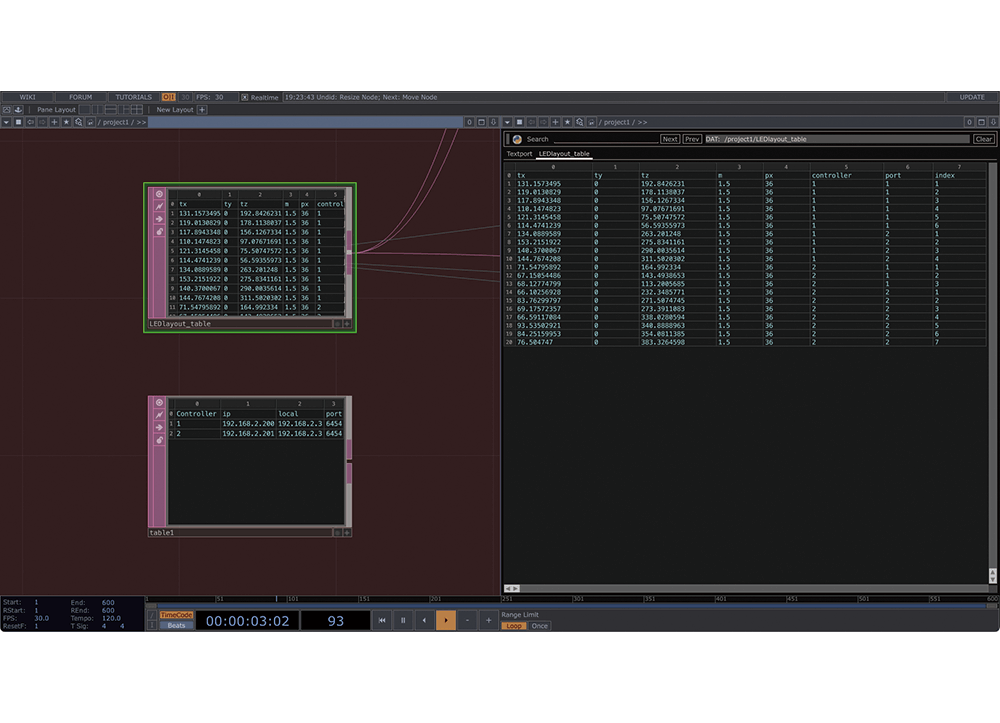Open the left pane type dropdown arrow
This screenshot has width=1000, height=723.
coord(6,122)
